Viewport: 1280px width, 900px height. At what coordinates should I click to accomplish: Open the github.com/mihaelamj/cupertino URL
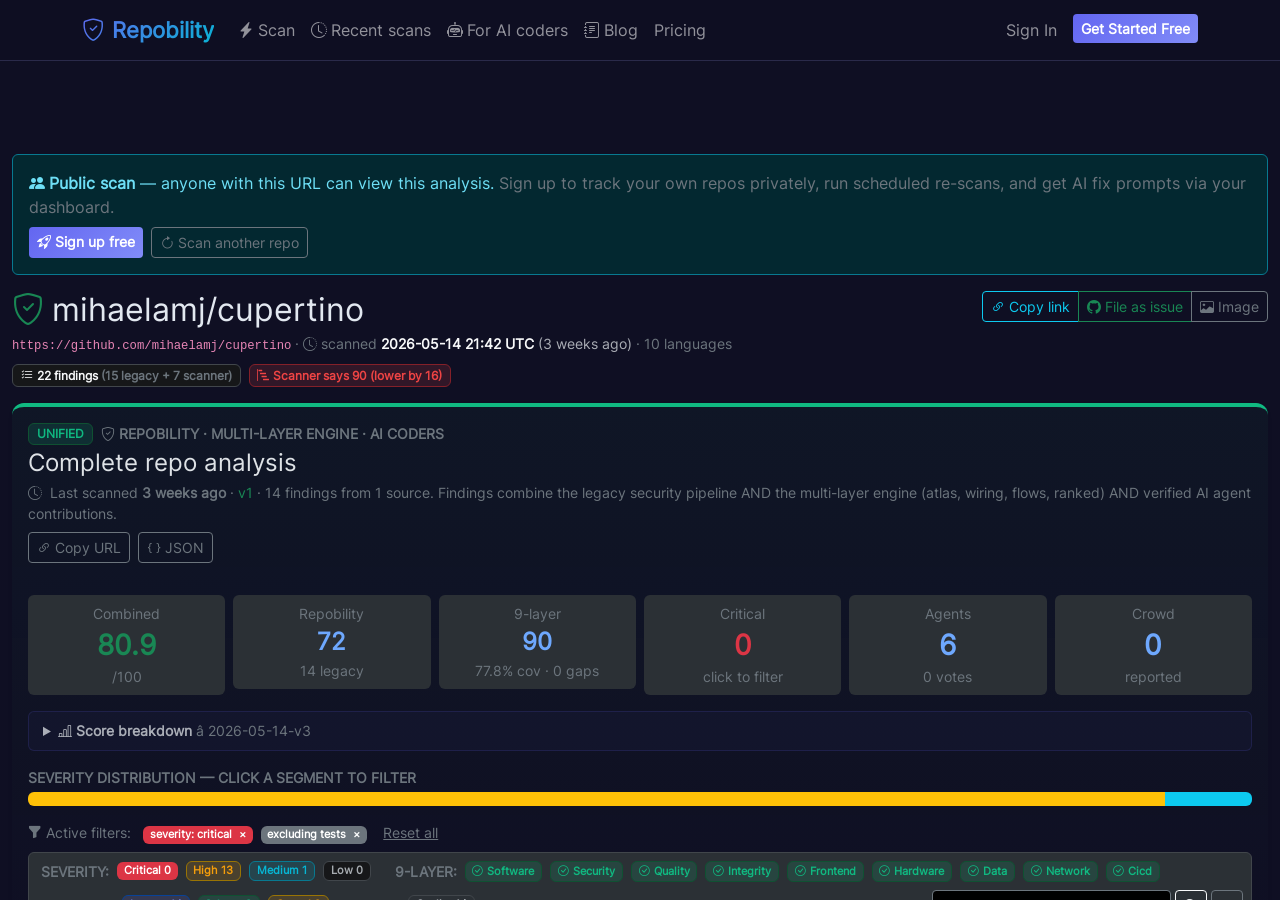[152, 345]
